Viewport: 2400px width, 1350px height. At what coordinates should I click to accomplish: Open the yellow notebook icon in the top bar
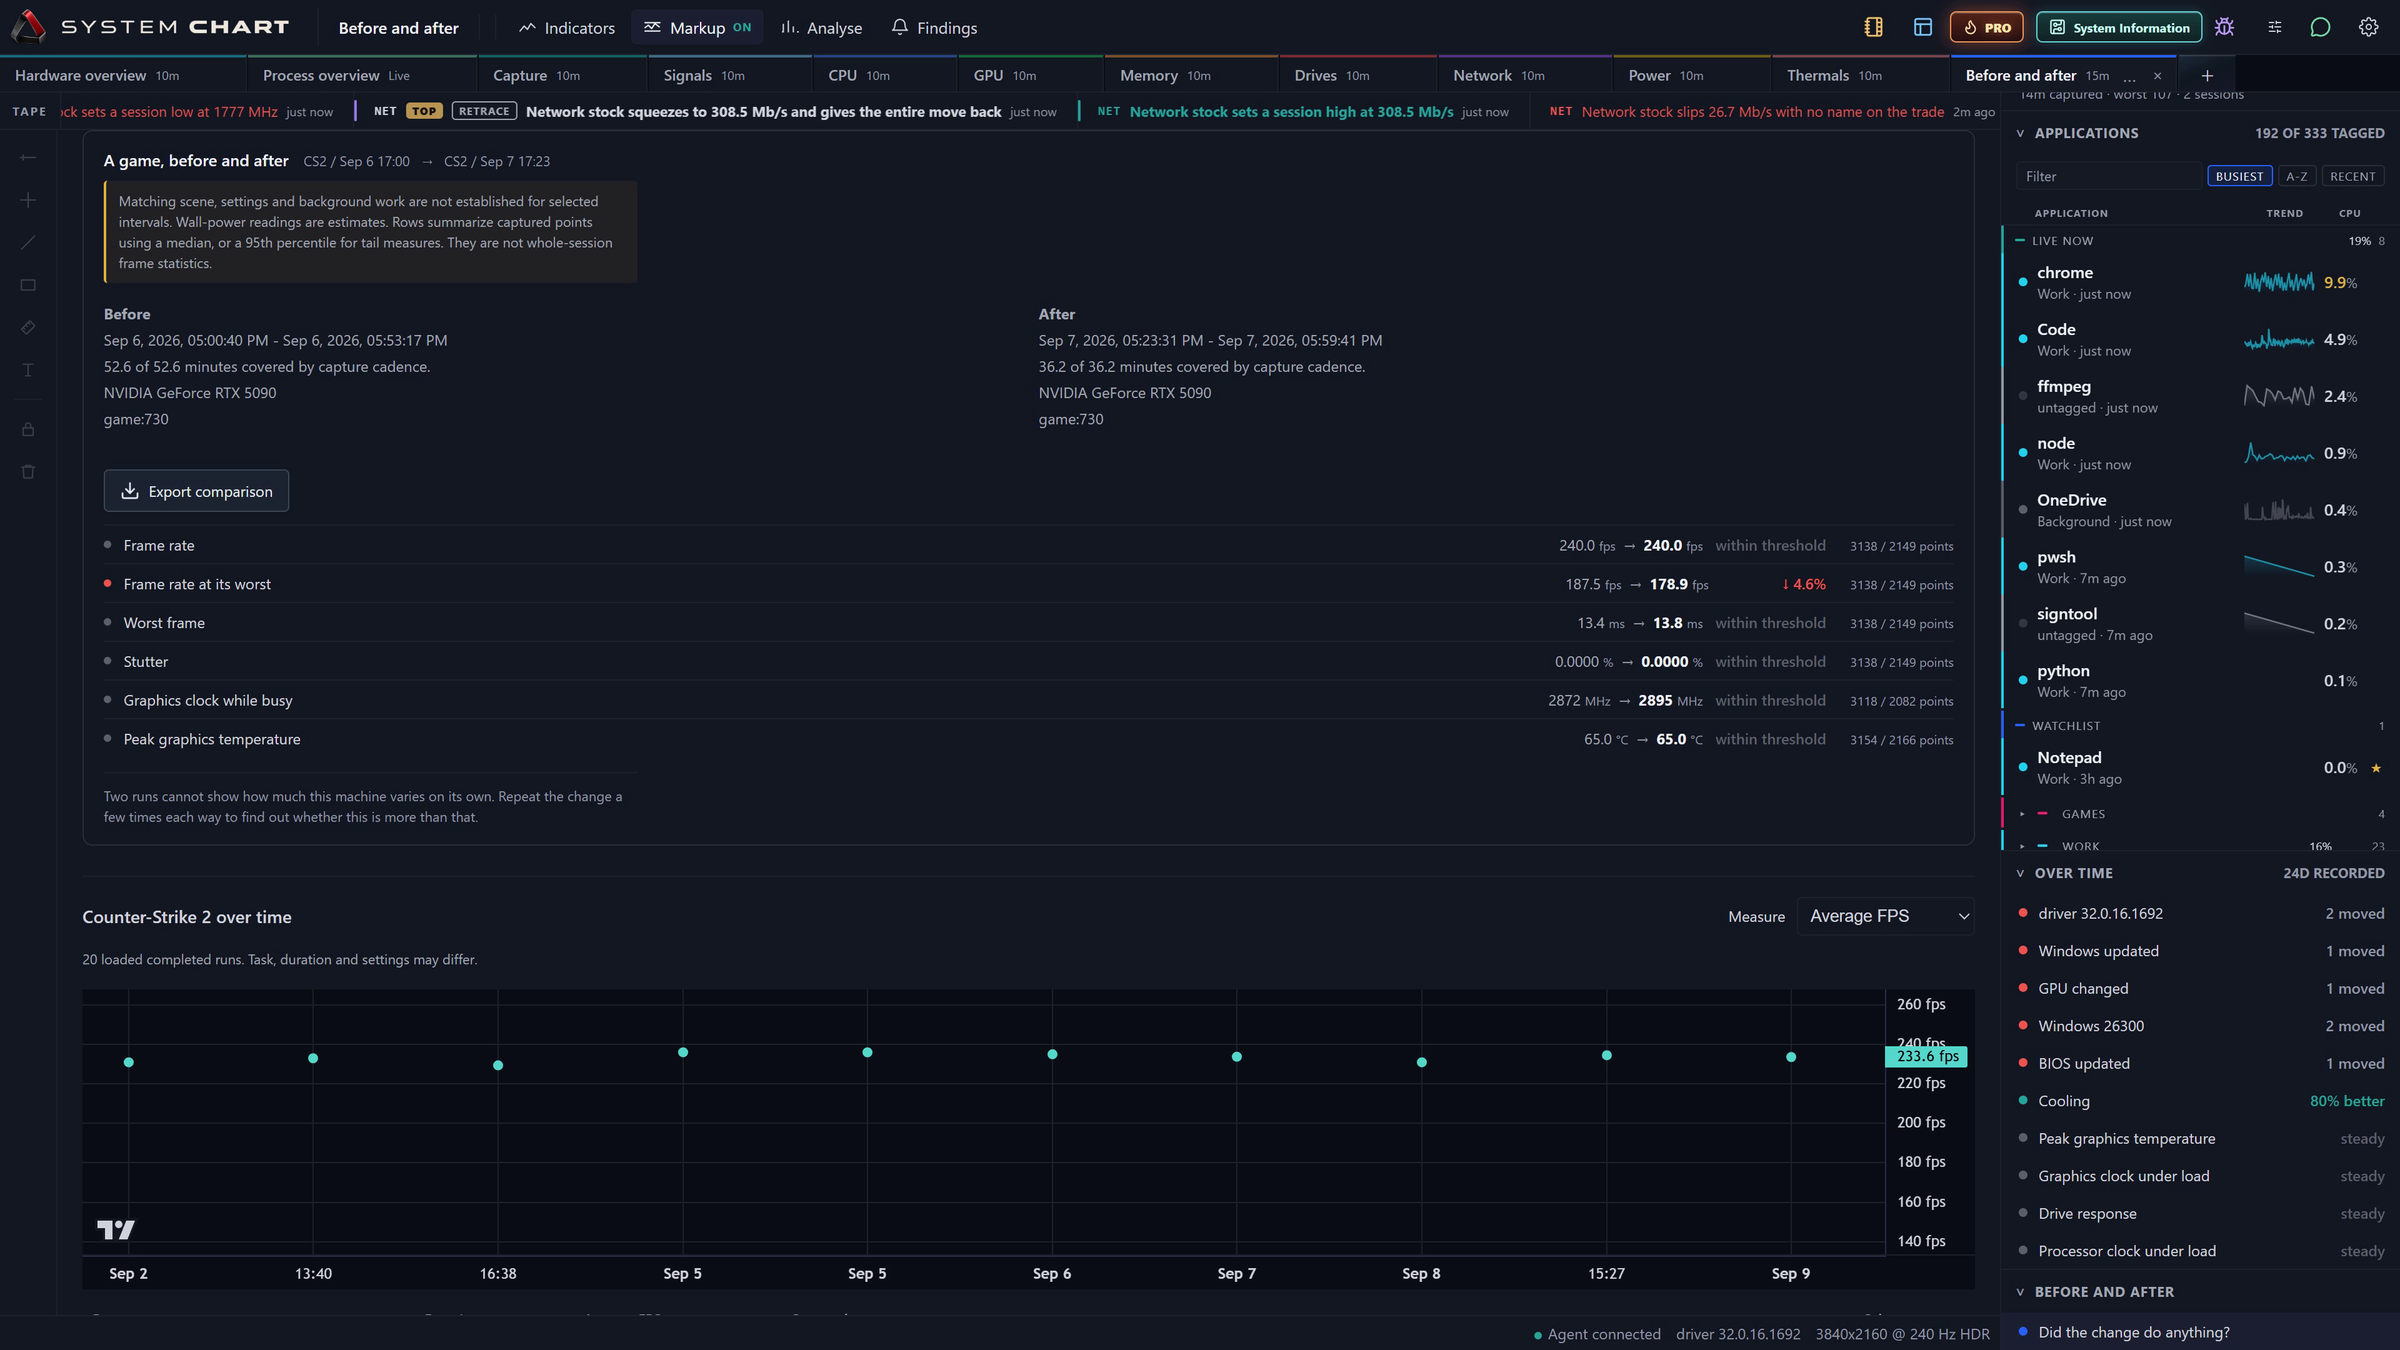pos(1874,28)
